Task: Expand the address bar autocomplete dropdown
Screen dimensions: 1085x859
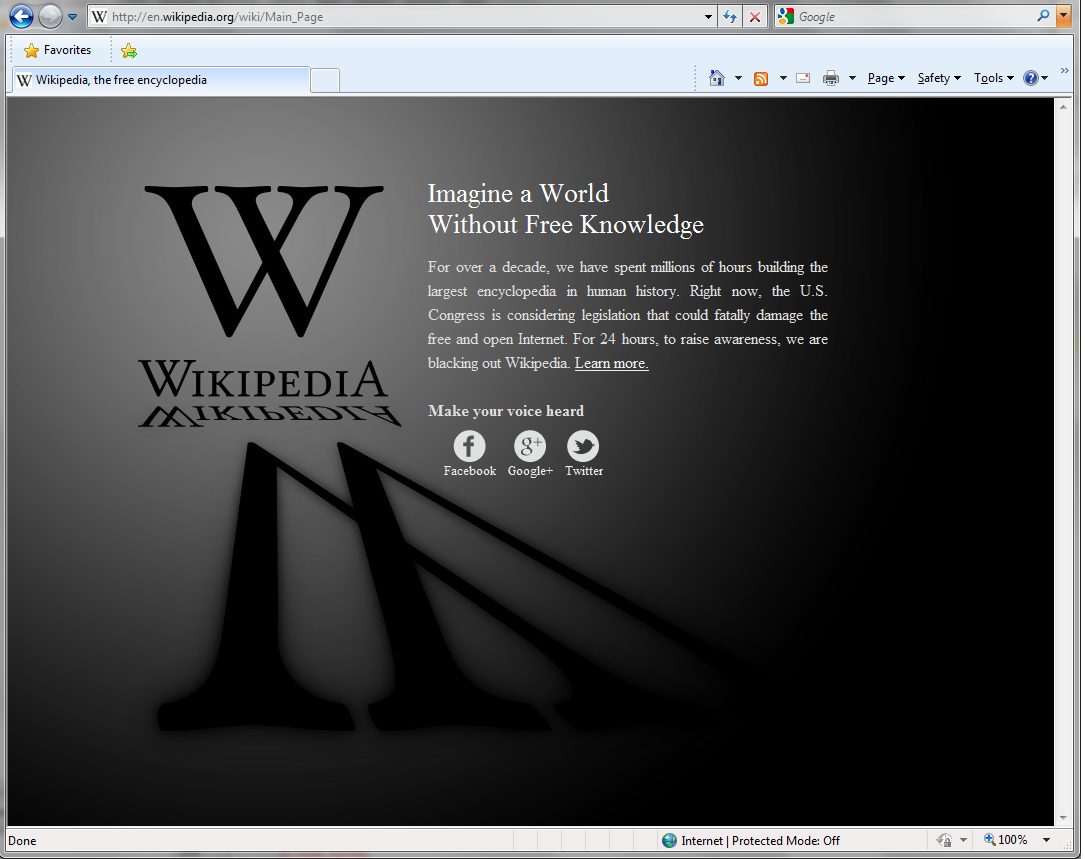Action: tap(708, 17)
